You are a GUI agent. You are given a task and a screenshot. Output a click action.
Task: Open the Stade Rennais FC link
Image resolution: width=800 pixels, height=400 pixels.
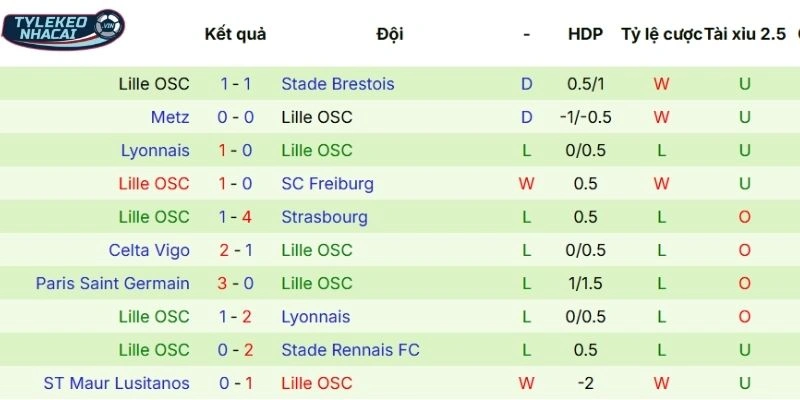351,350
